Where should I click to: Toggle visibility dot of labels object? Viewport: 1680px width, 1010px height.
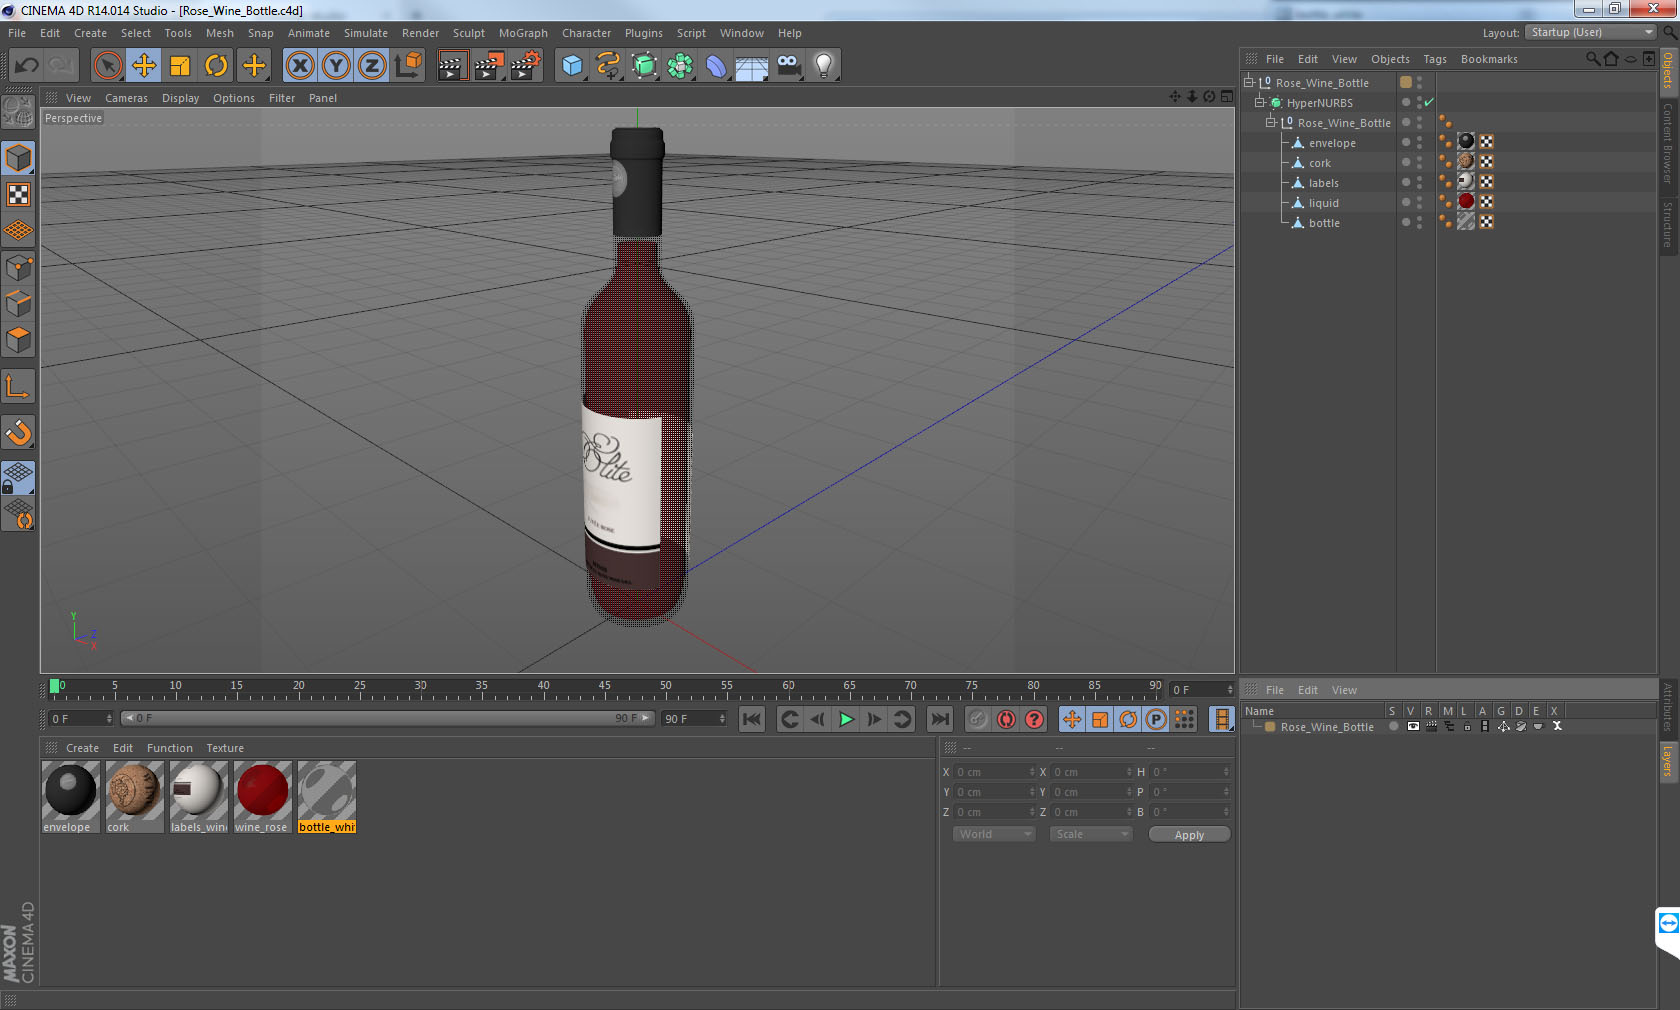[x=1406, y=182]
